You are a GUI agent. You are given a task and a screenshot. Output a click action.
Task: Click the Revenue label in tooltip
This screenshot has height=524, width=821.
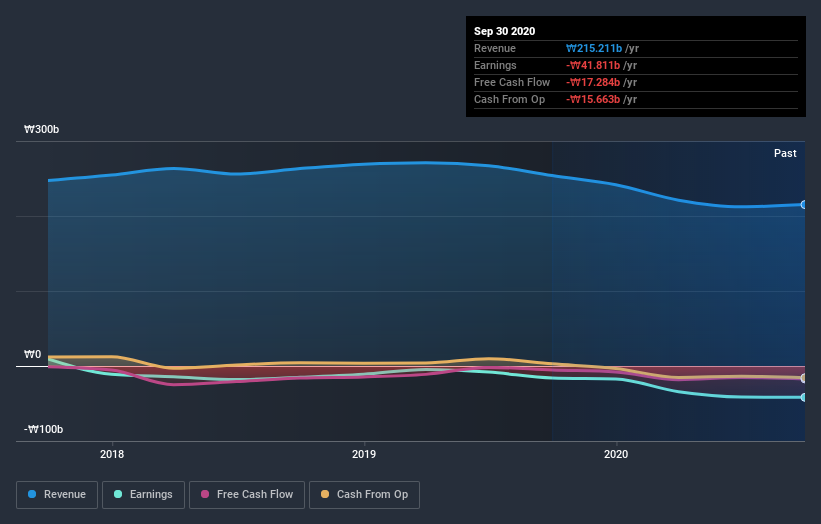(x=495, y=48)
